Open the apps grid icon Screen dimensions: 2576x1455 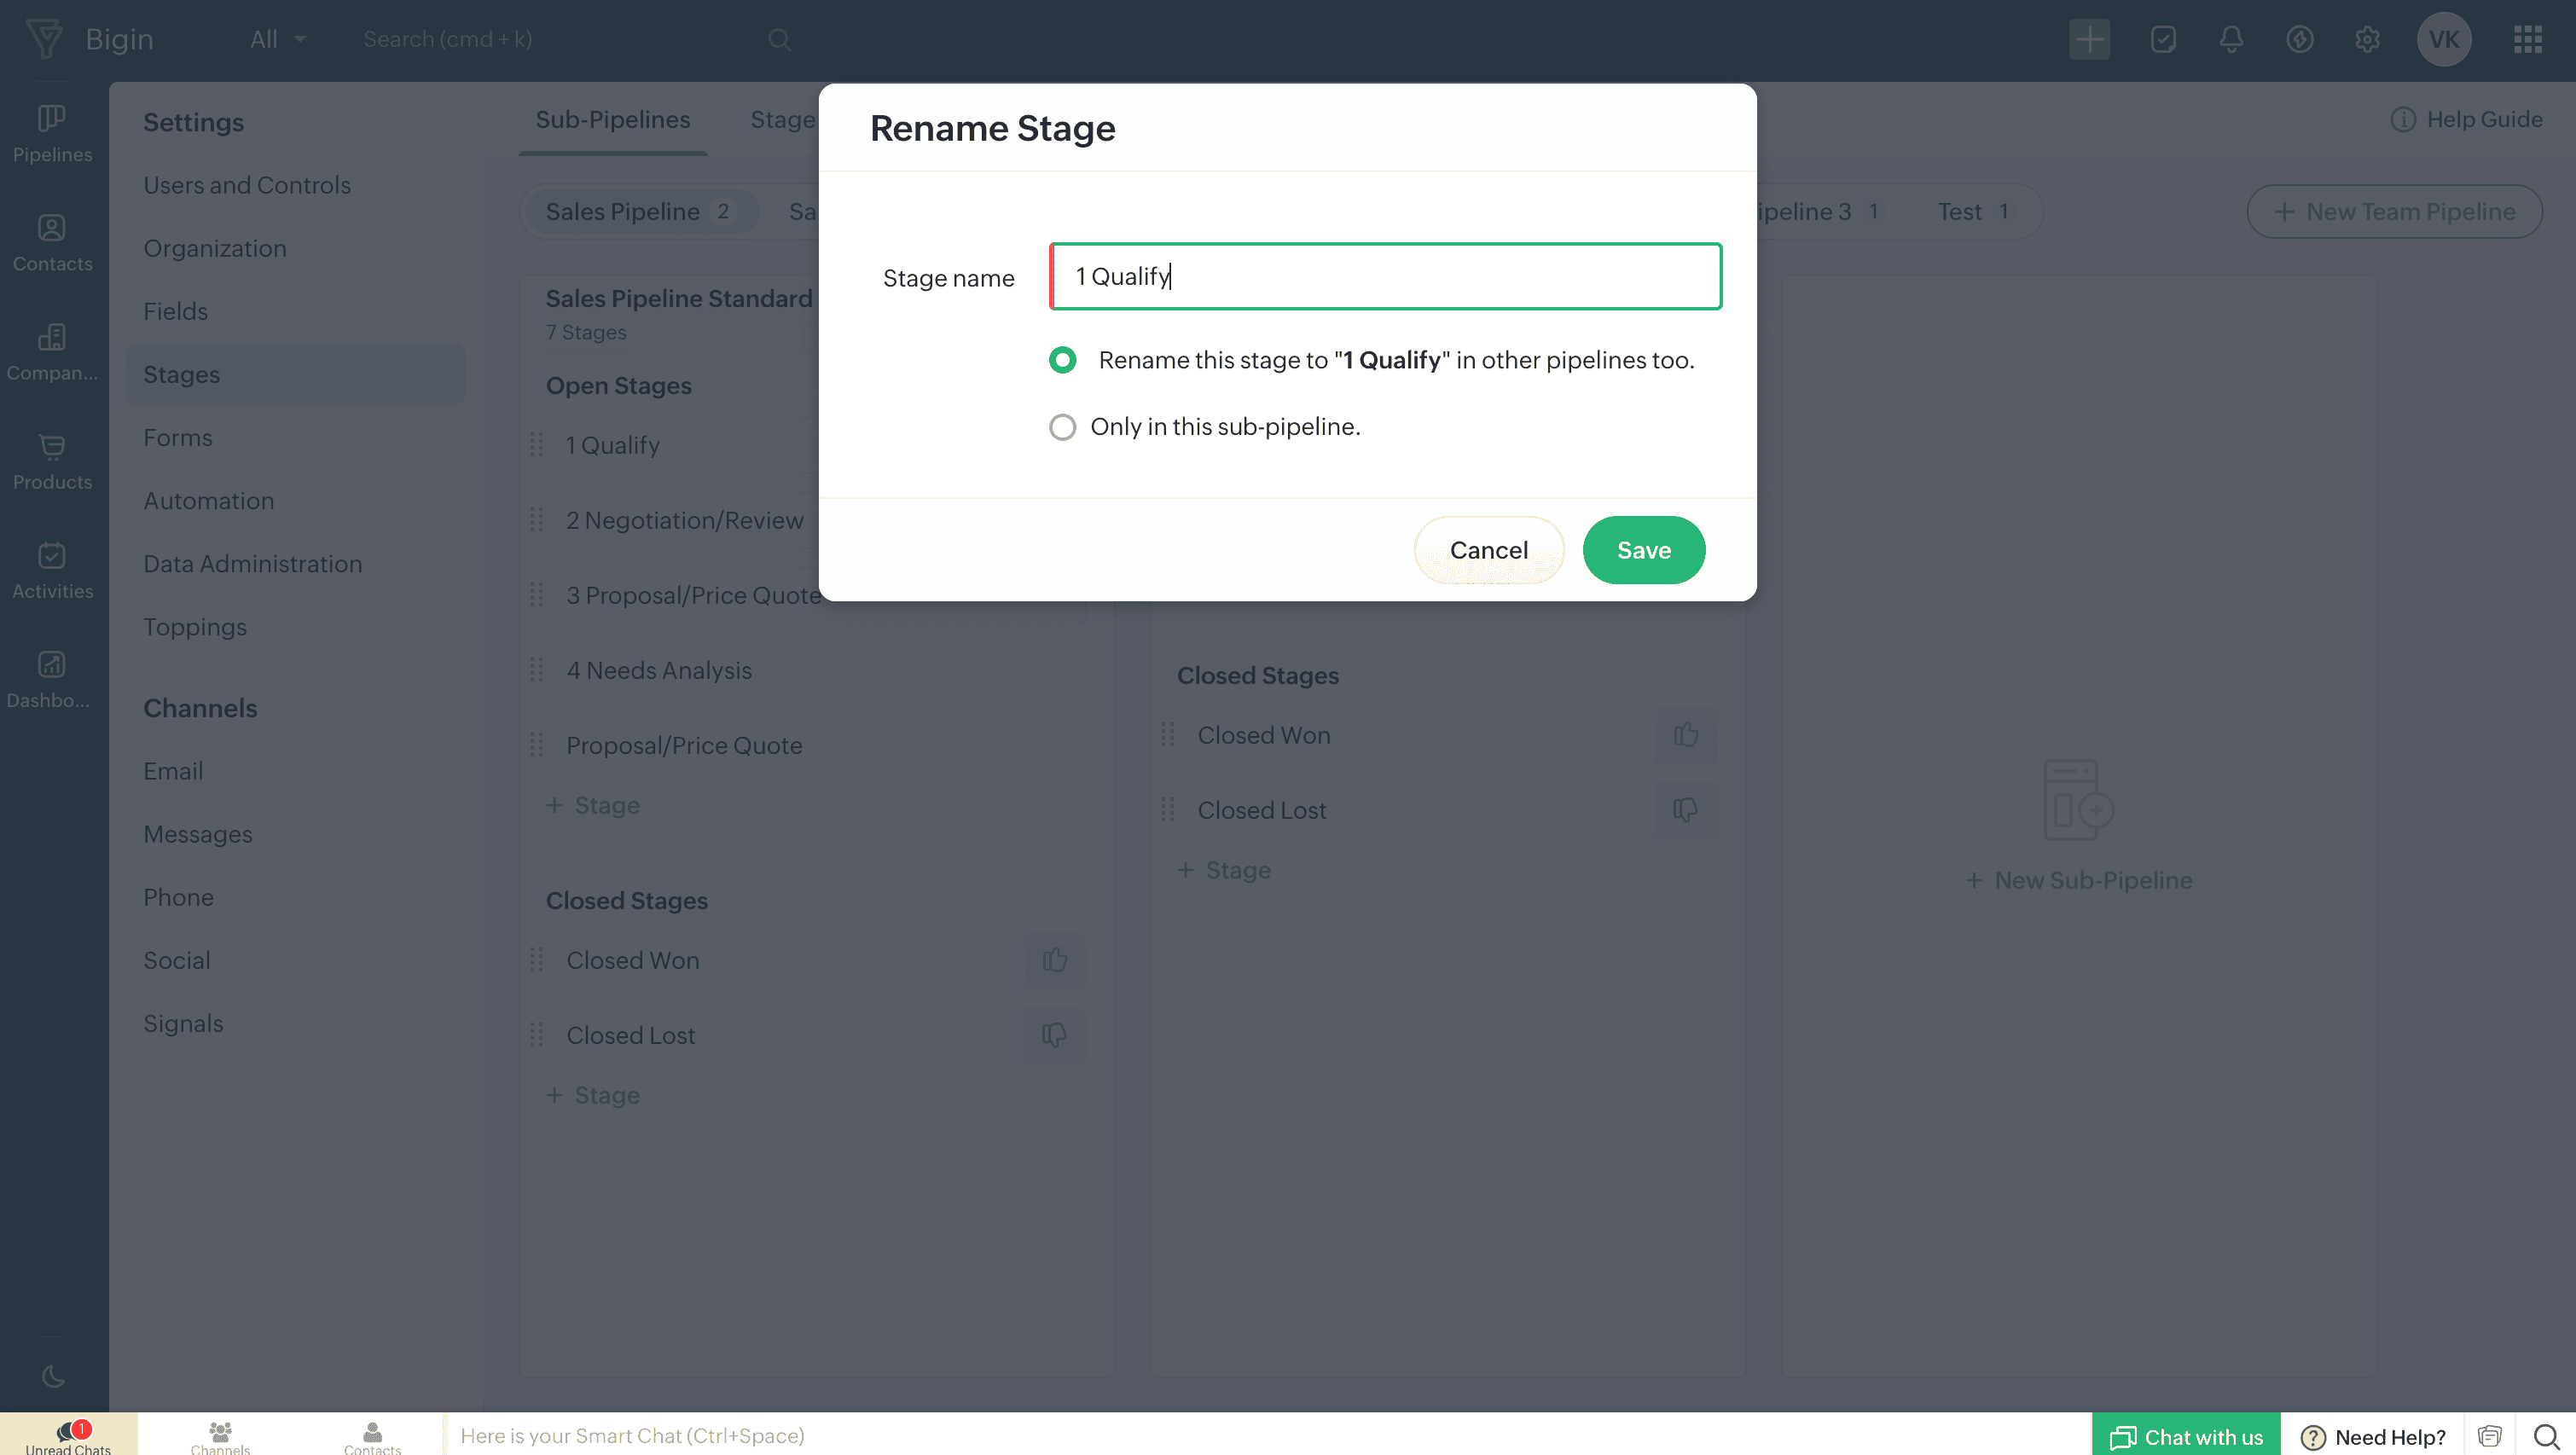coord(2527,39)
